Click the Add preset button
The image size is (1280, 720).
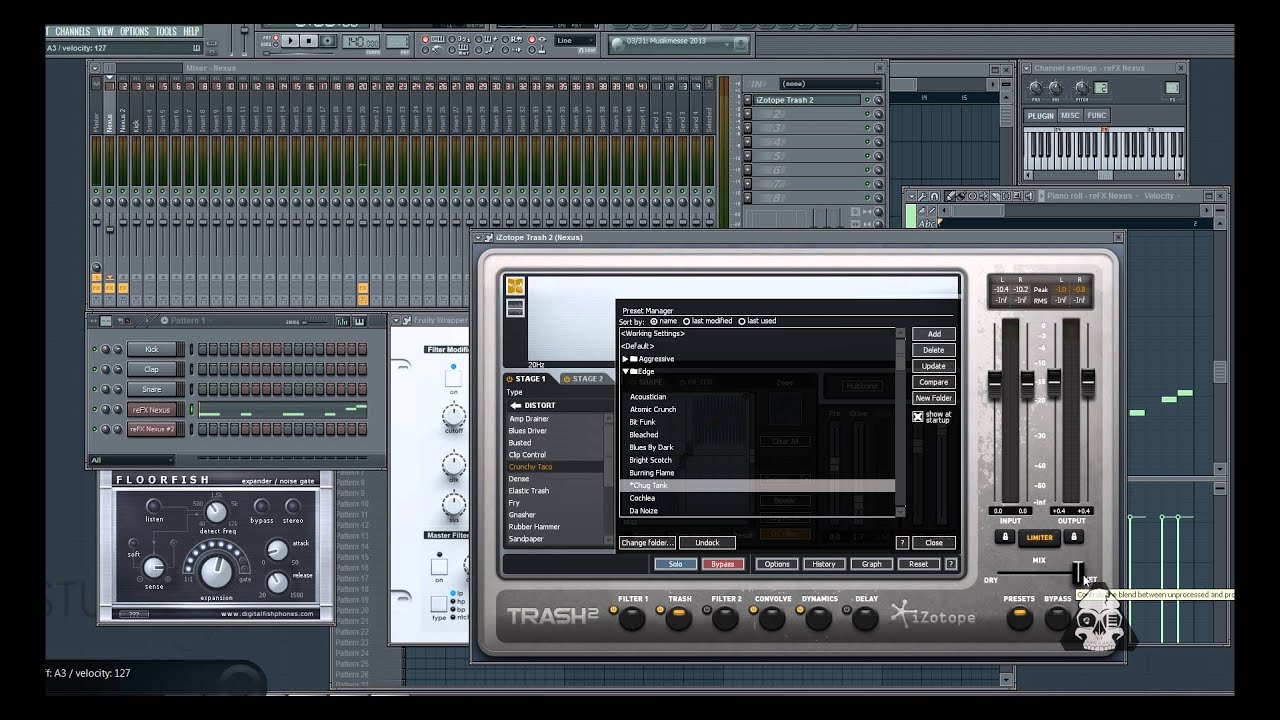coord(933,334)
